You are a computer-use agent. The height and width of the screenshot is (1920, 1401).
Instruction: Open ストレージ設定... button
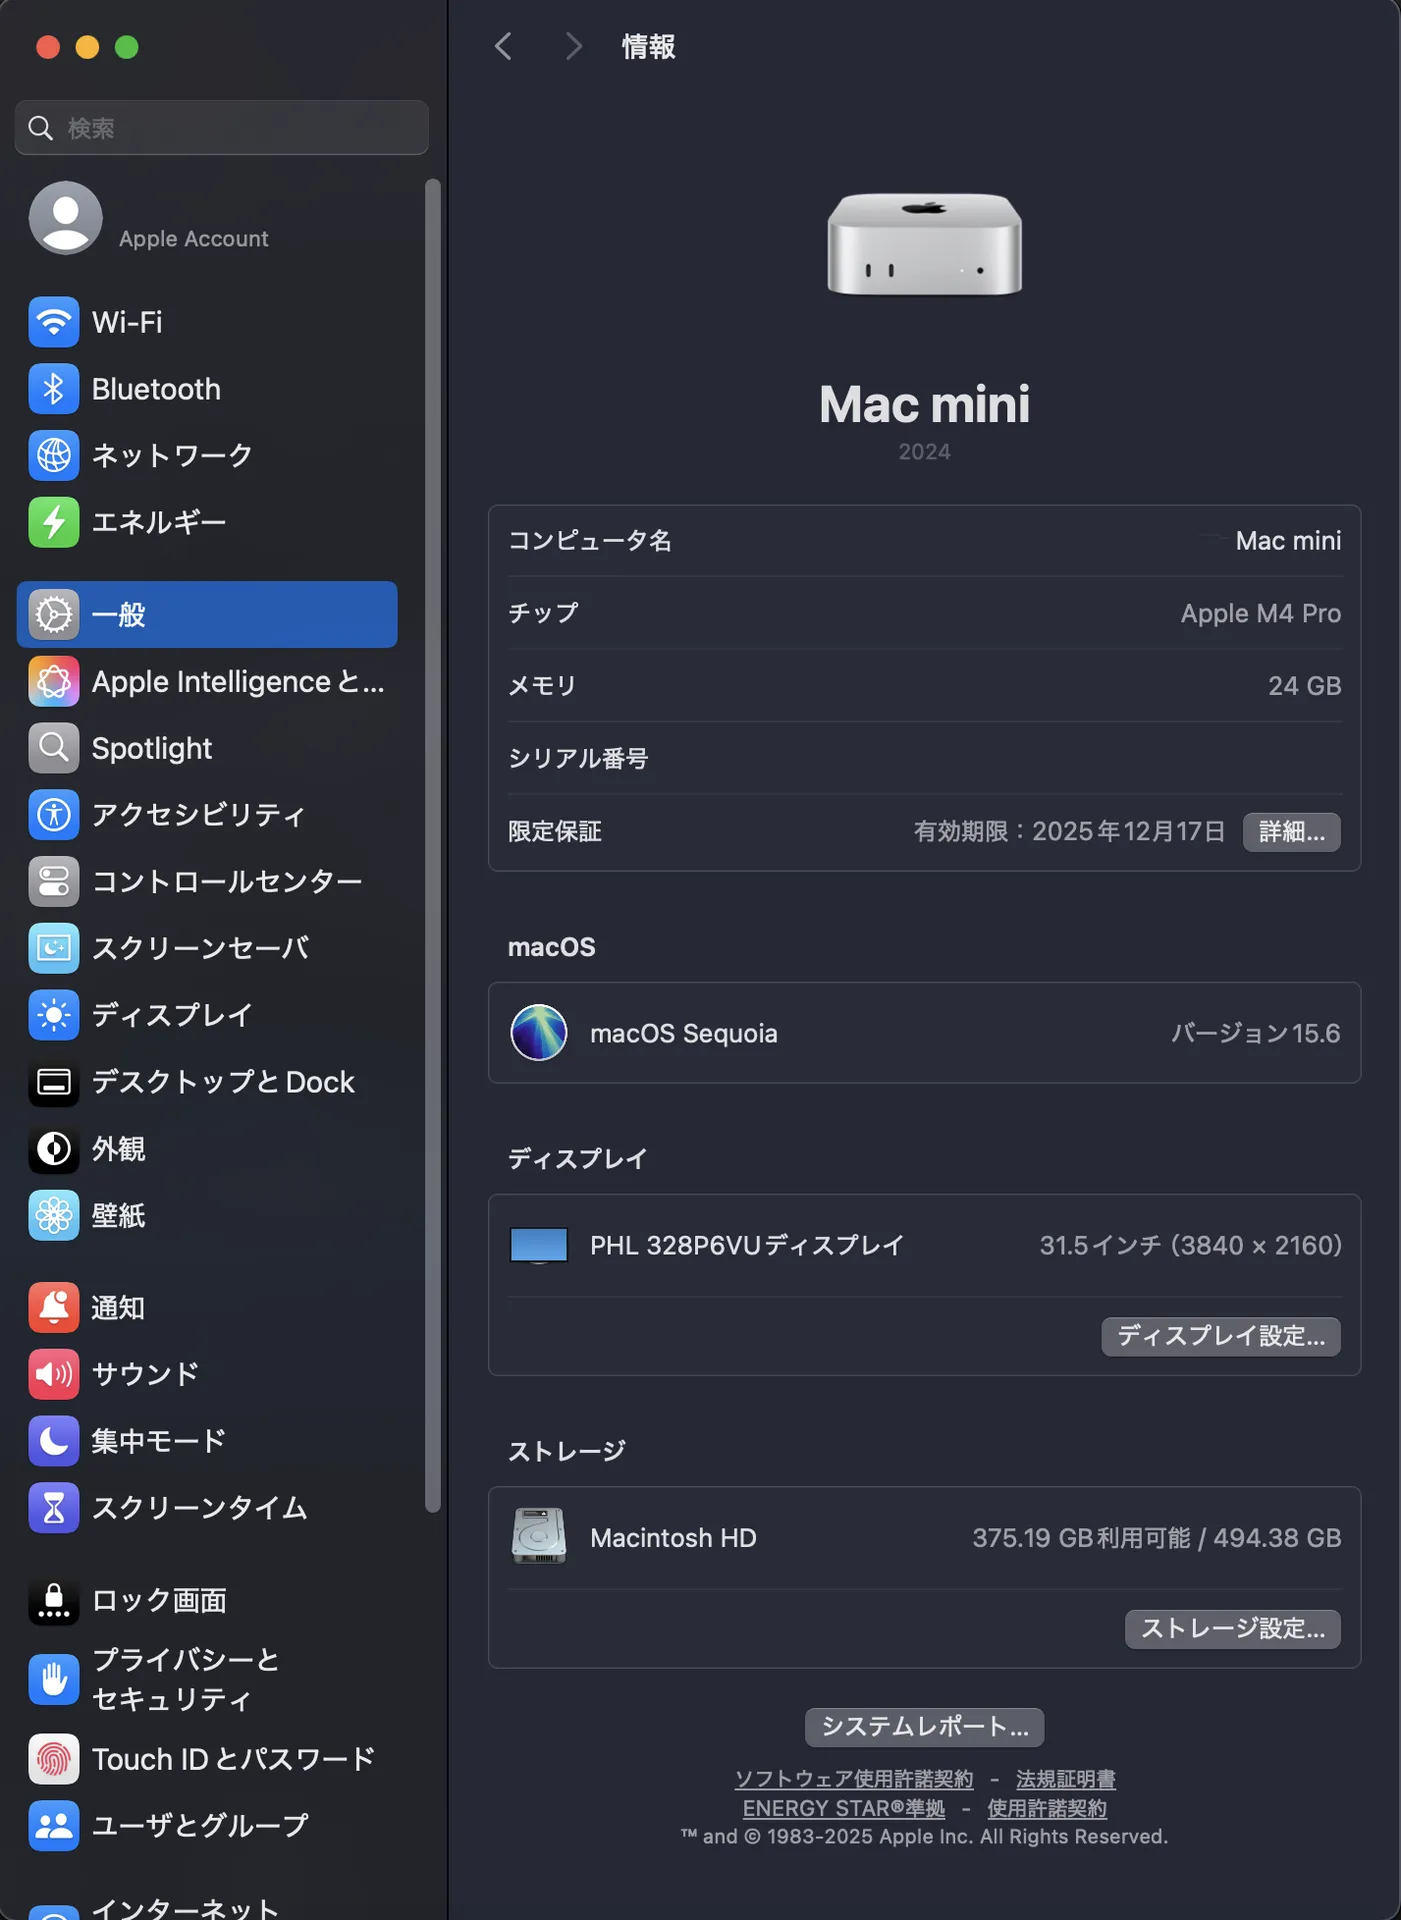(x=1233, y=1629)
